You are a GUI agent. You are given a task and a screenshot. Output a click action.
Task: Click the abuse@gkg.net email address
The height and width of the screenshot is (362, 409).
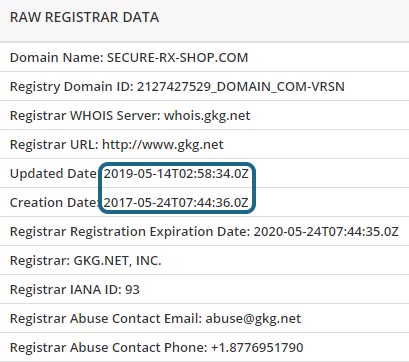click(253, 319)
